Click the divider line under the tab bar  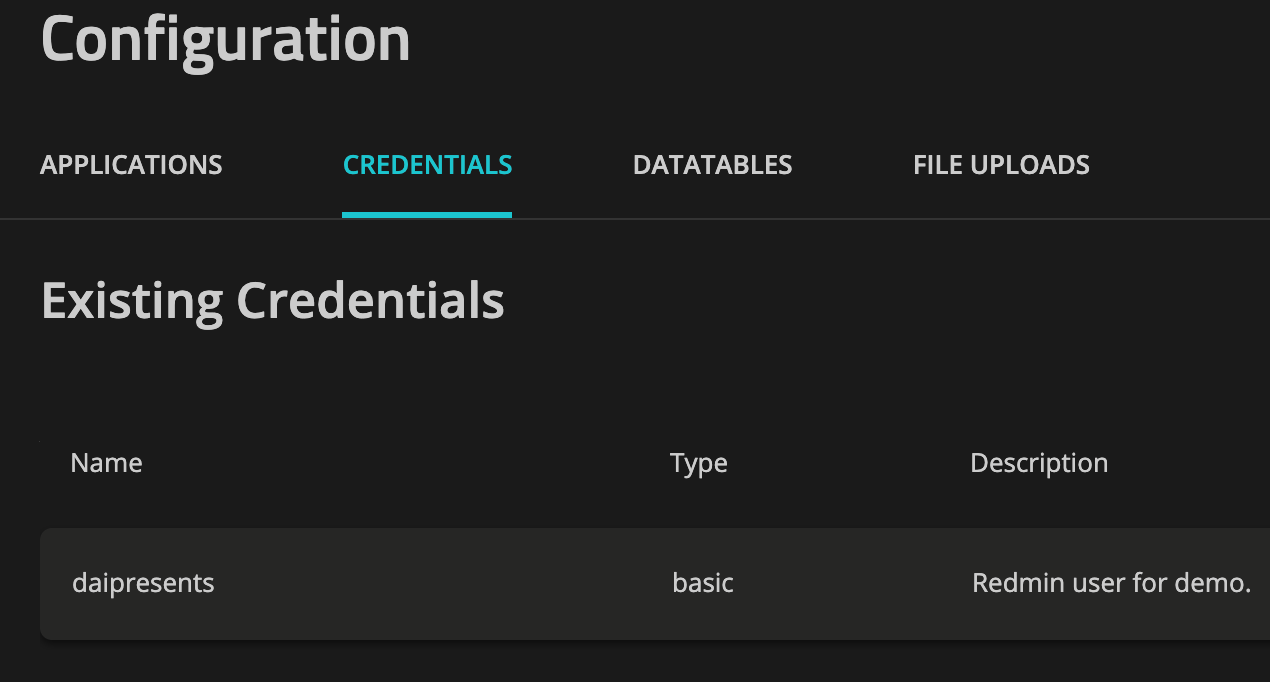click(x=800, y=218)
